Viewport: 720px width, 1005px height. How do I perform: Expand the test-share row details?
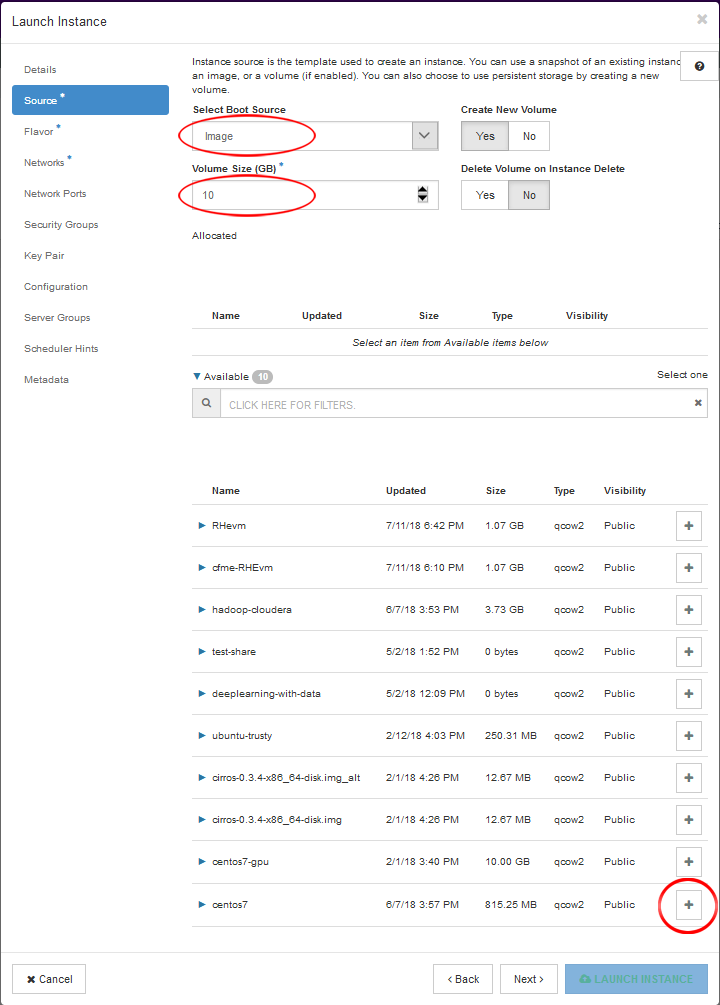[x=202, y=652]
